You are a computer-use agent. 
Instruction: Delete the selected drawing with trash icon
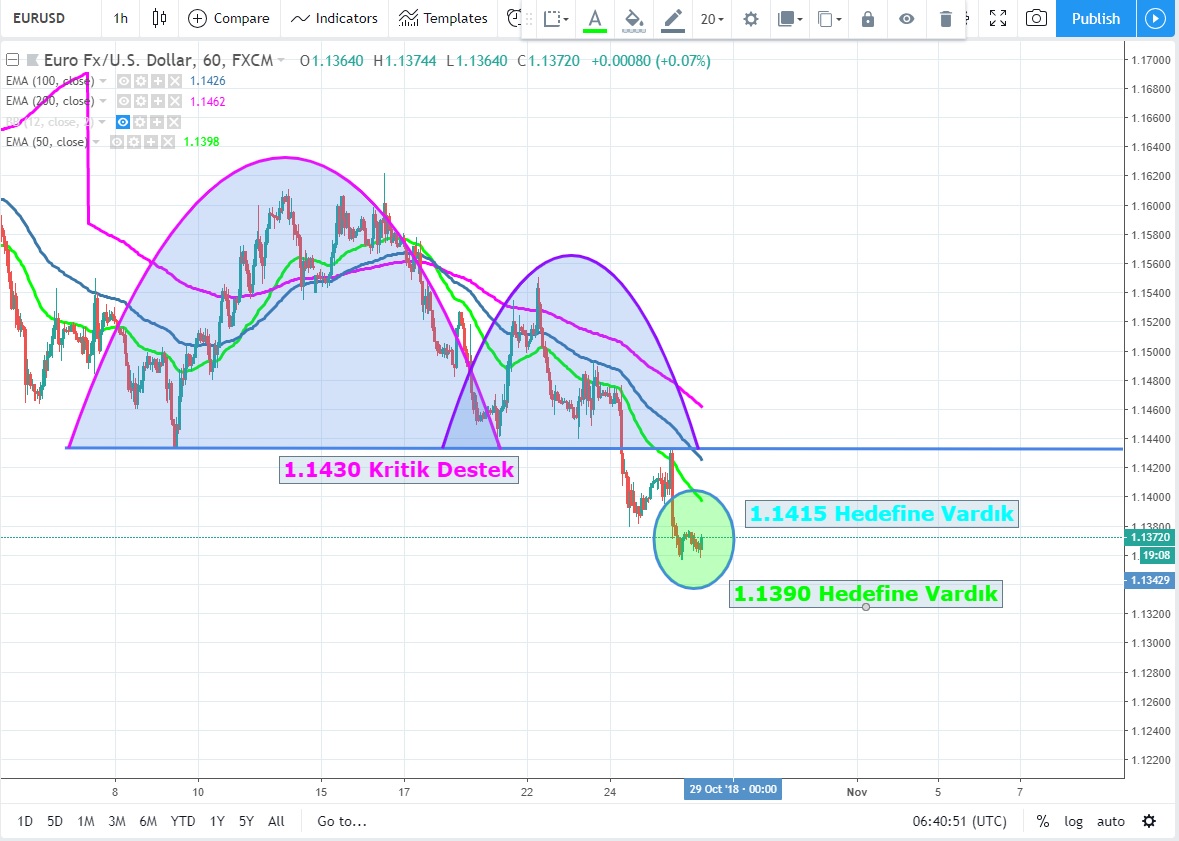(946, 19)
